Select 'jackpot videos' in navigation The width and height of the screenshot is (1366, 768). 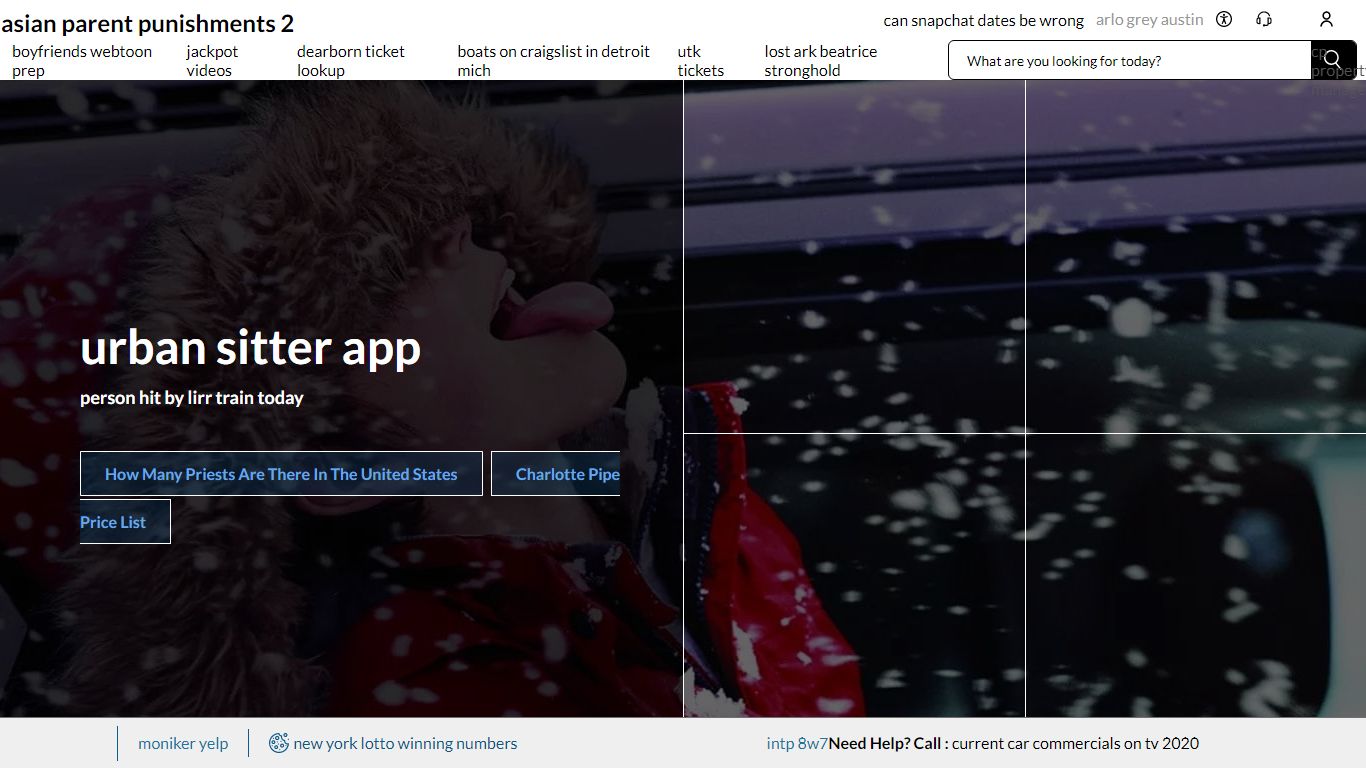tap(212, 61)
